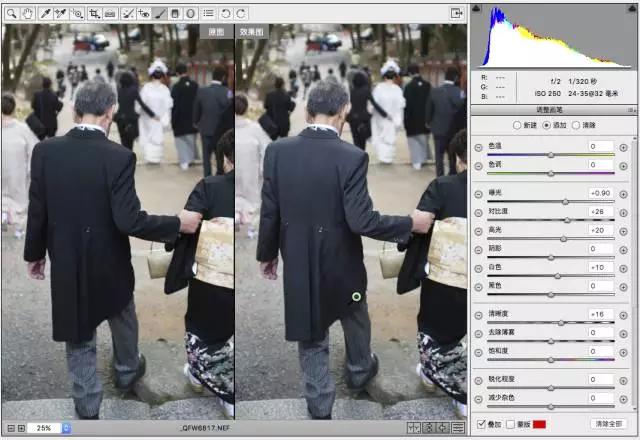Decrease 曝光 exposure with minus icon
The image size is (640, 440).
click(x=478, y=195)
